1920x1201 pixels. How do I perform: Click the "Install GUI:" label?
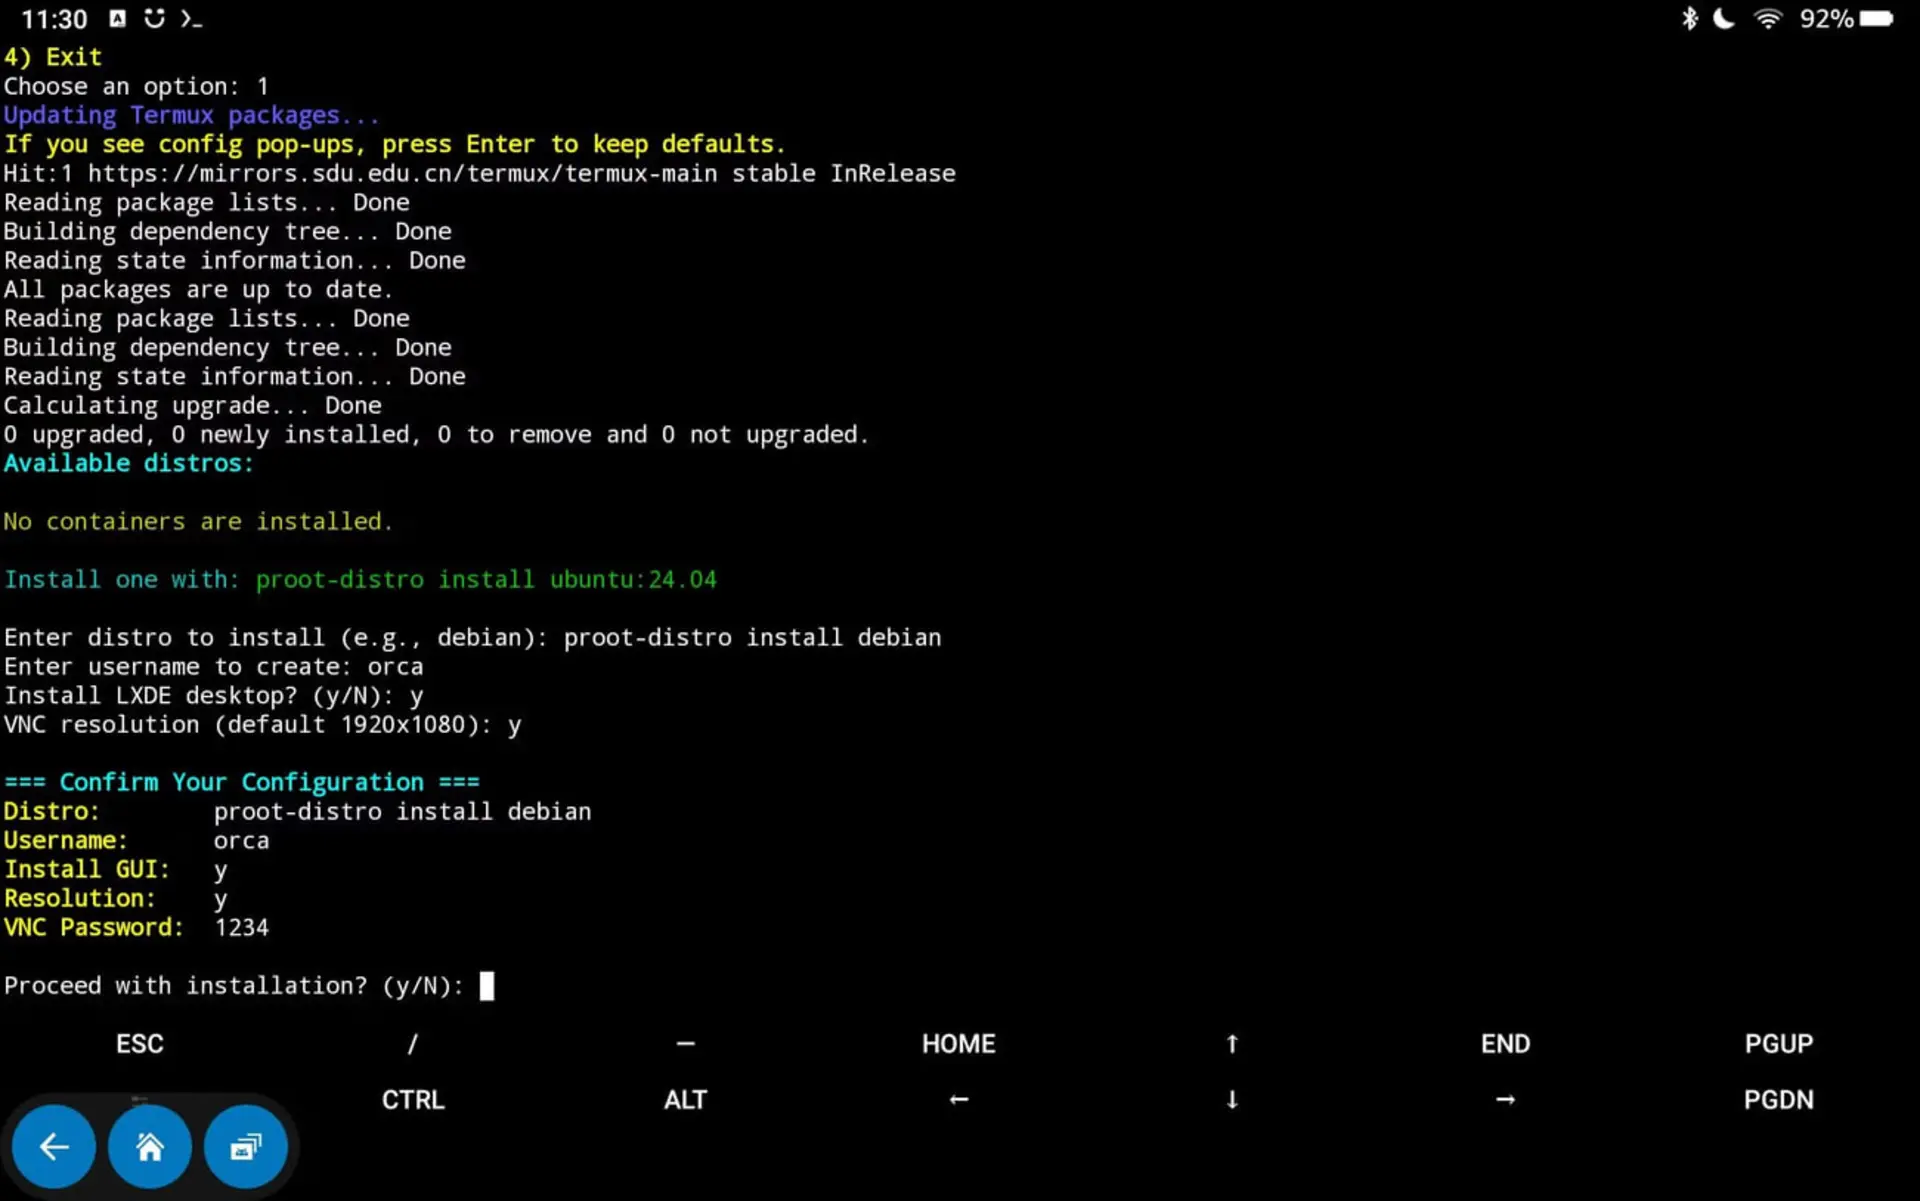pyautogui.click(x=87, y=870)
